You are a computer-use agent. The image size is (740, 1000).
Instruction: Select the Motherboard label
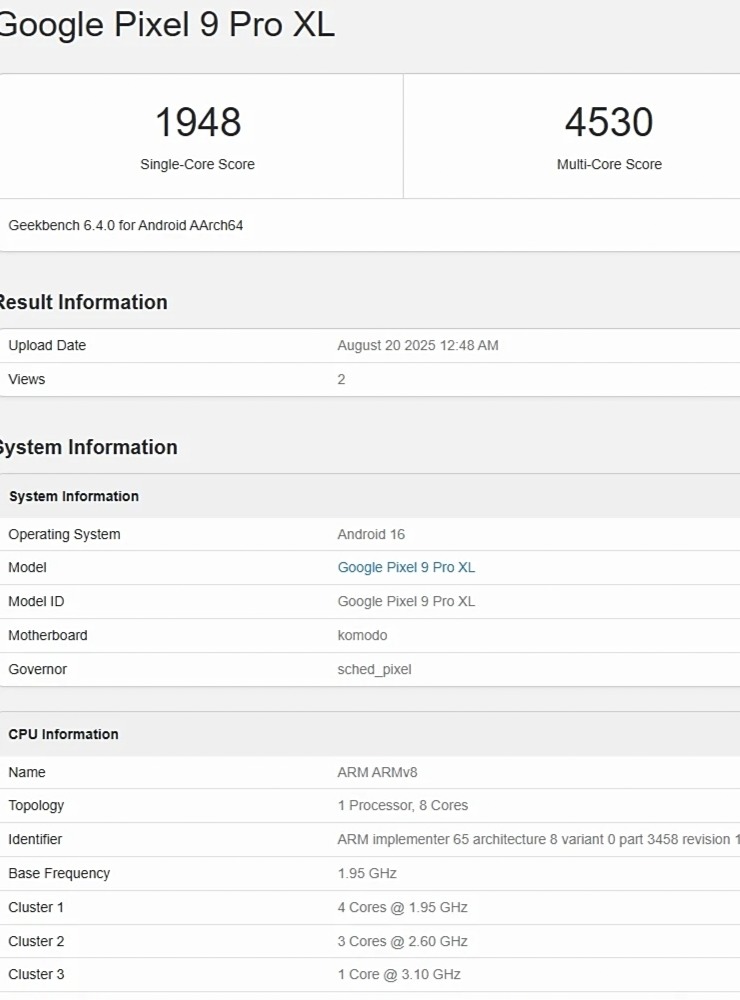click(x=48, y=635)
